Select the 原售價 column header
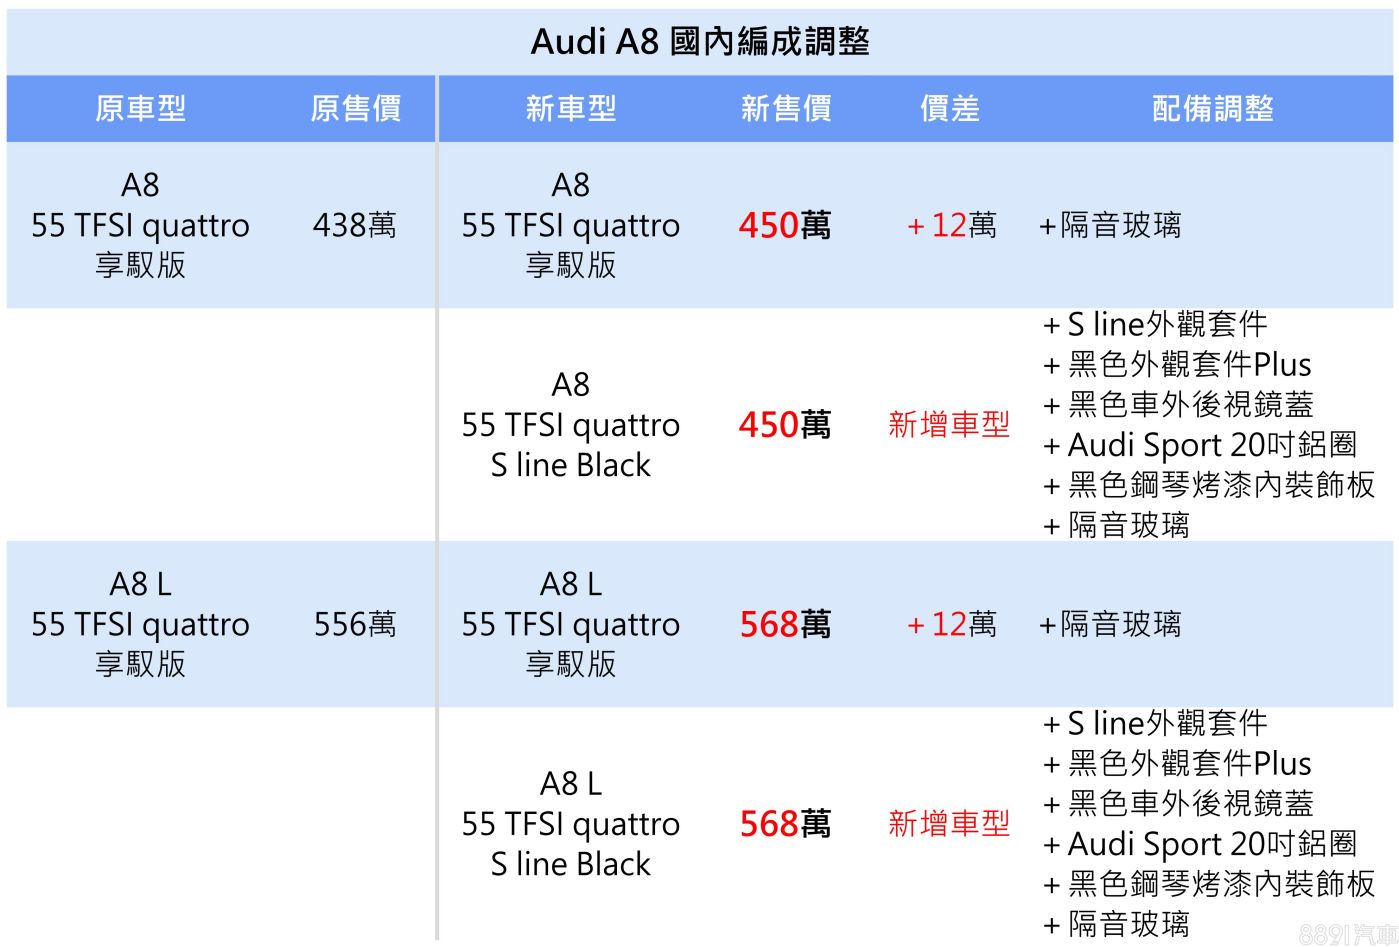This screenshot has height=947, width=1399. click(x=355, y=108)
